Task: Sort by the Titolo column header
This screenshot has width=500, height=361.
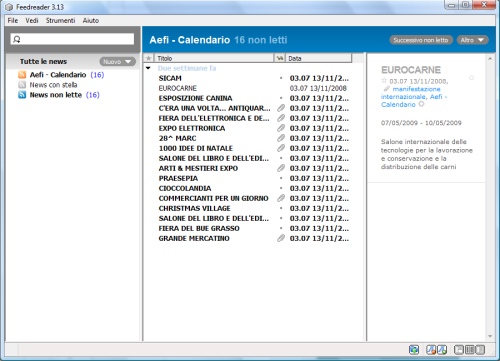Action: coord(214,58)
